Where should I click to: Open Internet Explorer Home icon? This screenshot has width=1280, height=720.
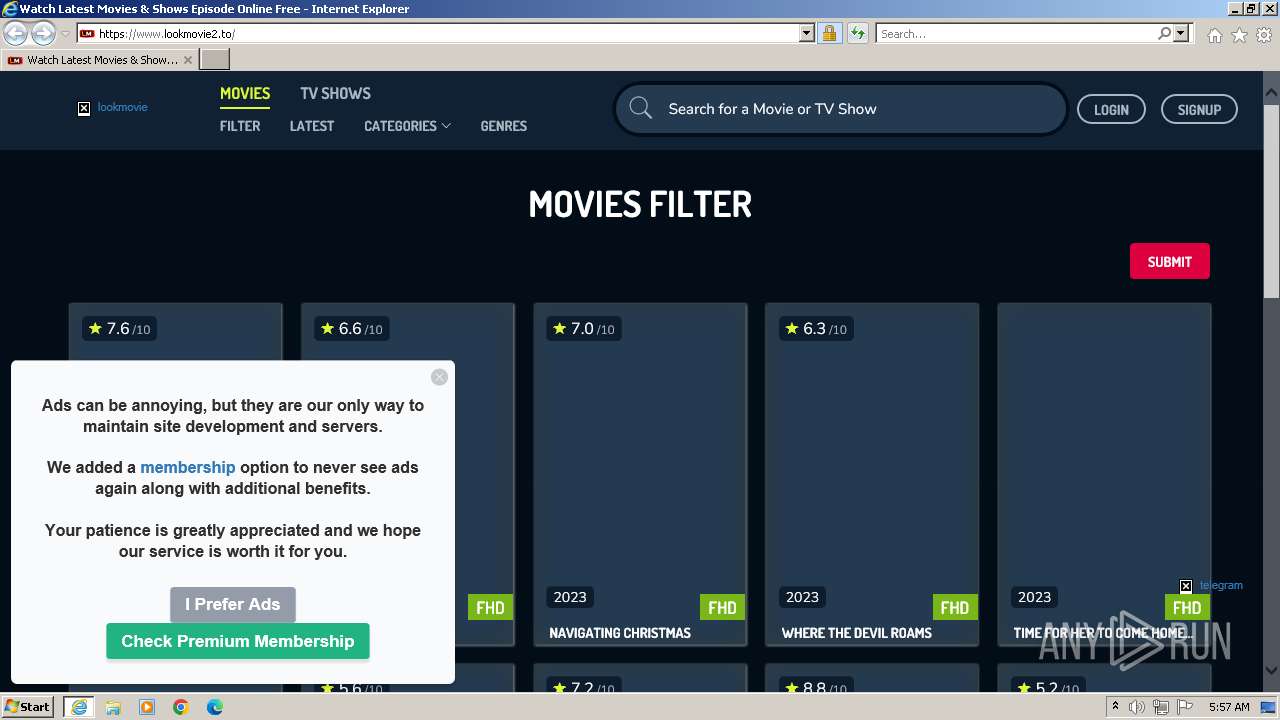click(x=1214, y=35)
